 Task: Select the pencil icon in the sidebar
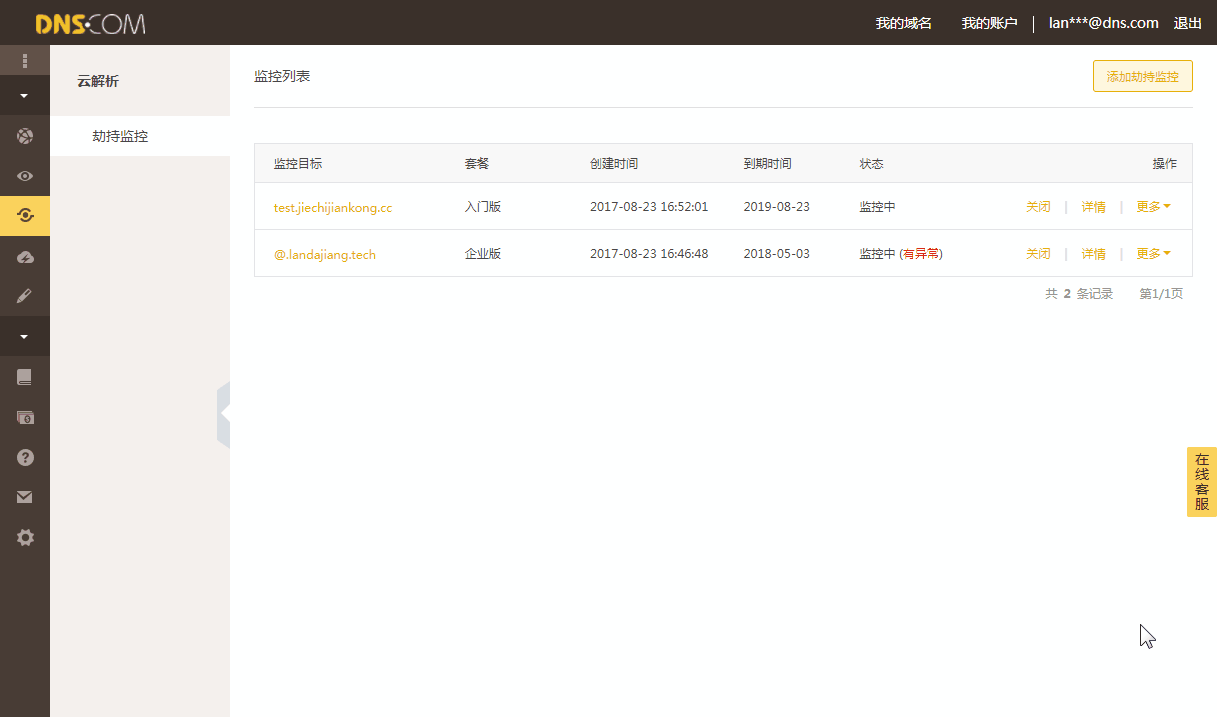pyautogui.click(x=25, y=297)
